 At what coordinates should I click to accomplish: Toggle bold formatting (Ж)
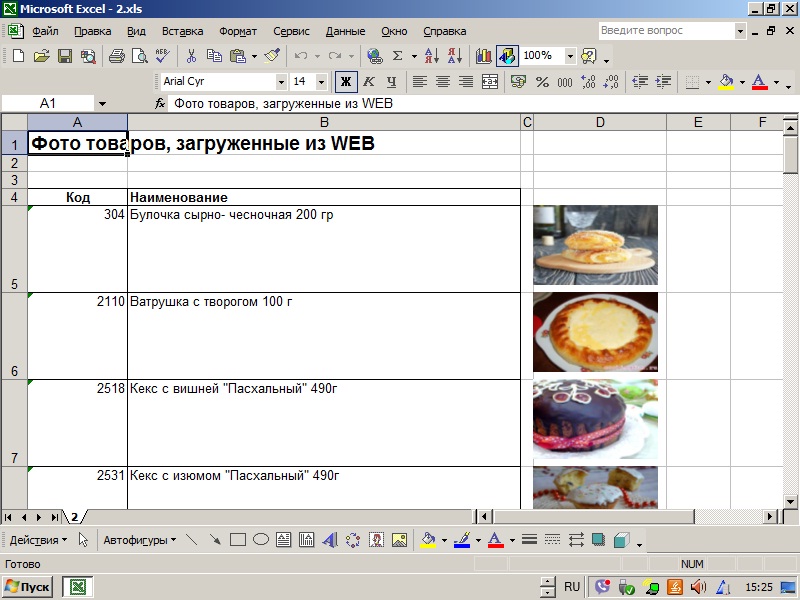346,82
